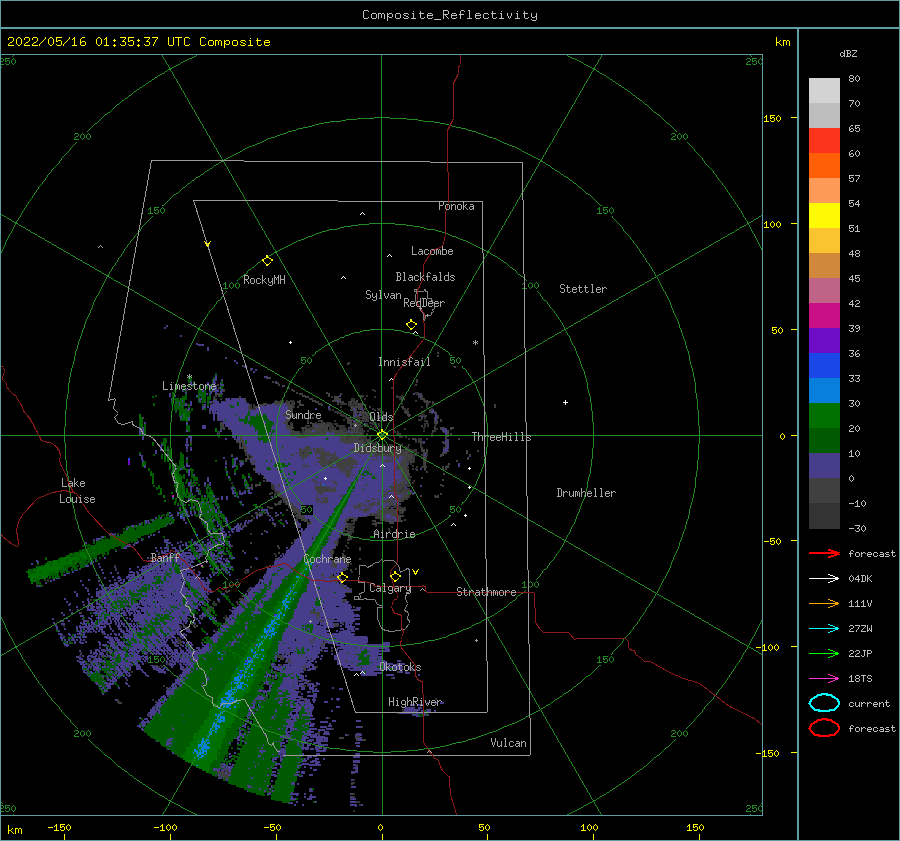Click the Ponoka city label
The width and height of the screenshot is (900, 841).
click(x=456, y=206)
